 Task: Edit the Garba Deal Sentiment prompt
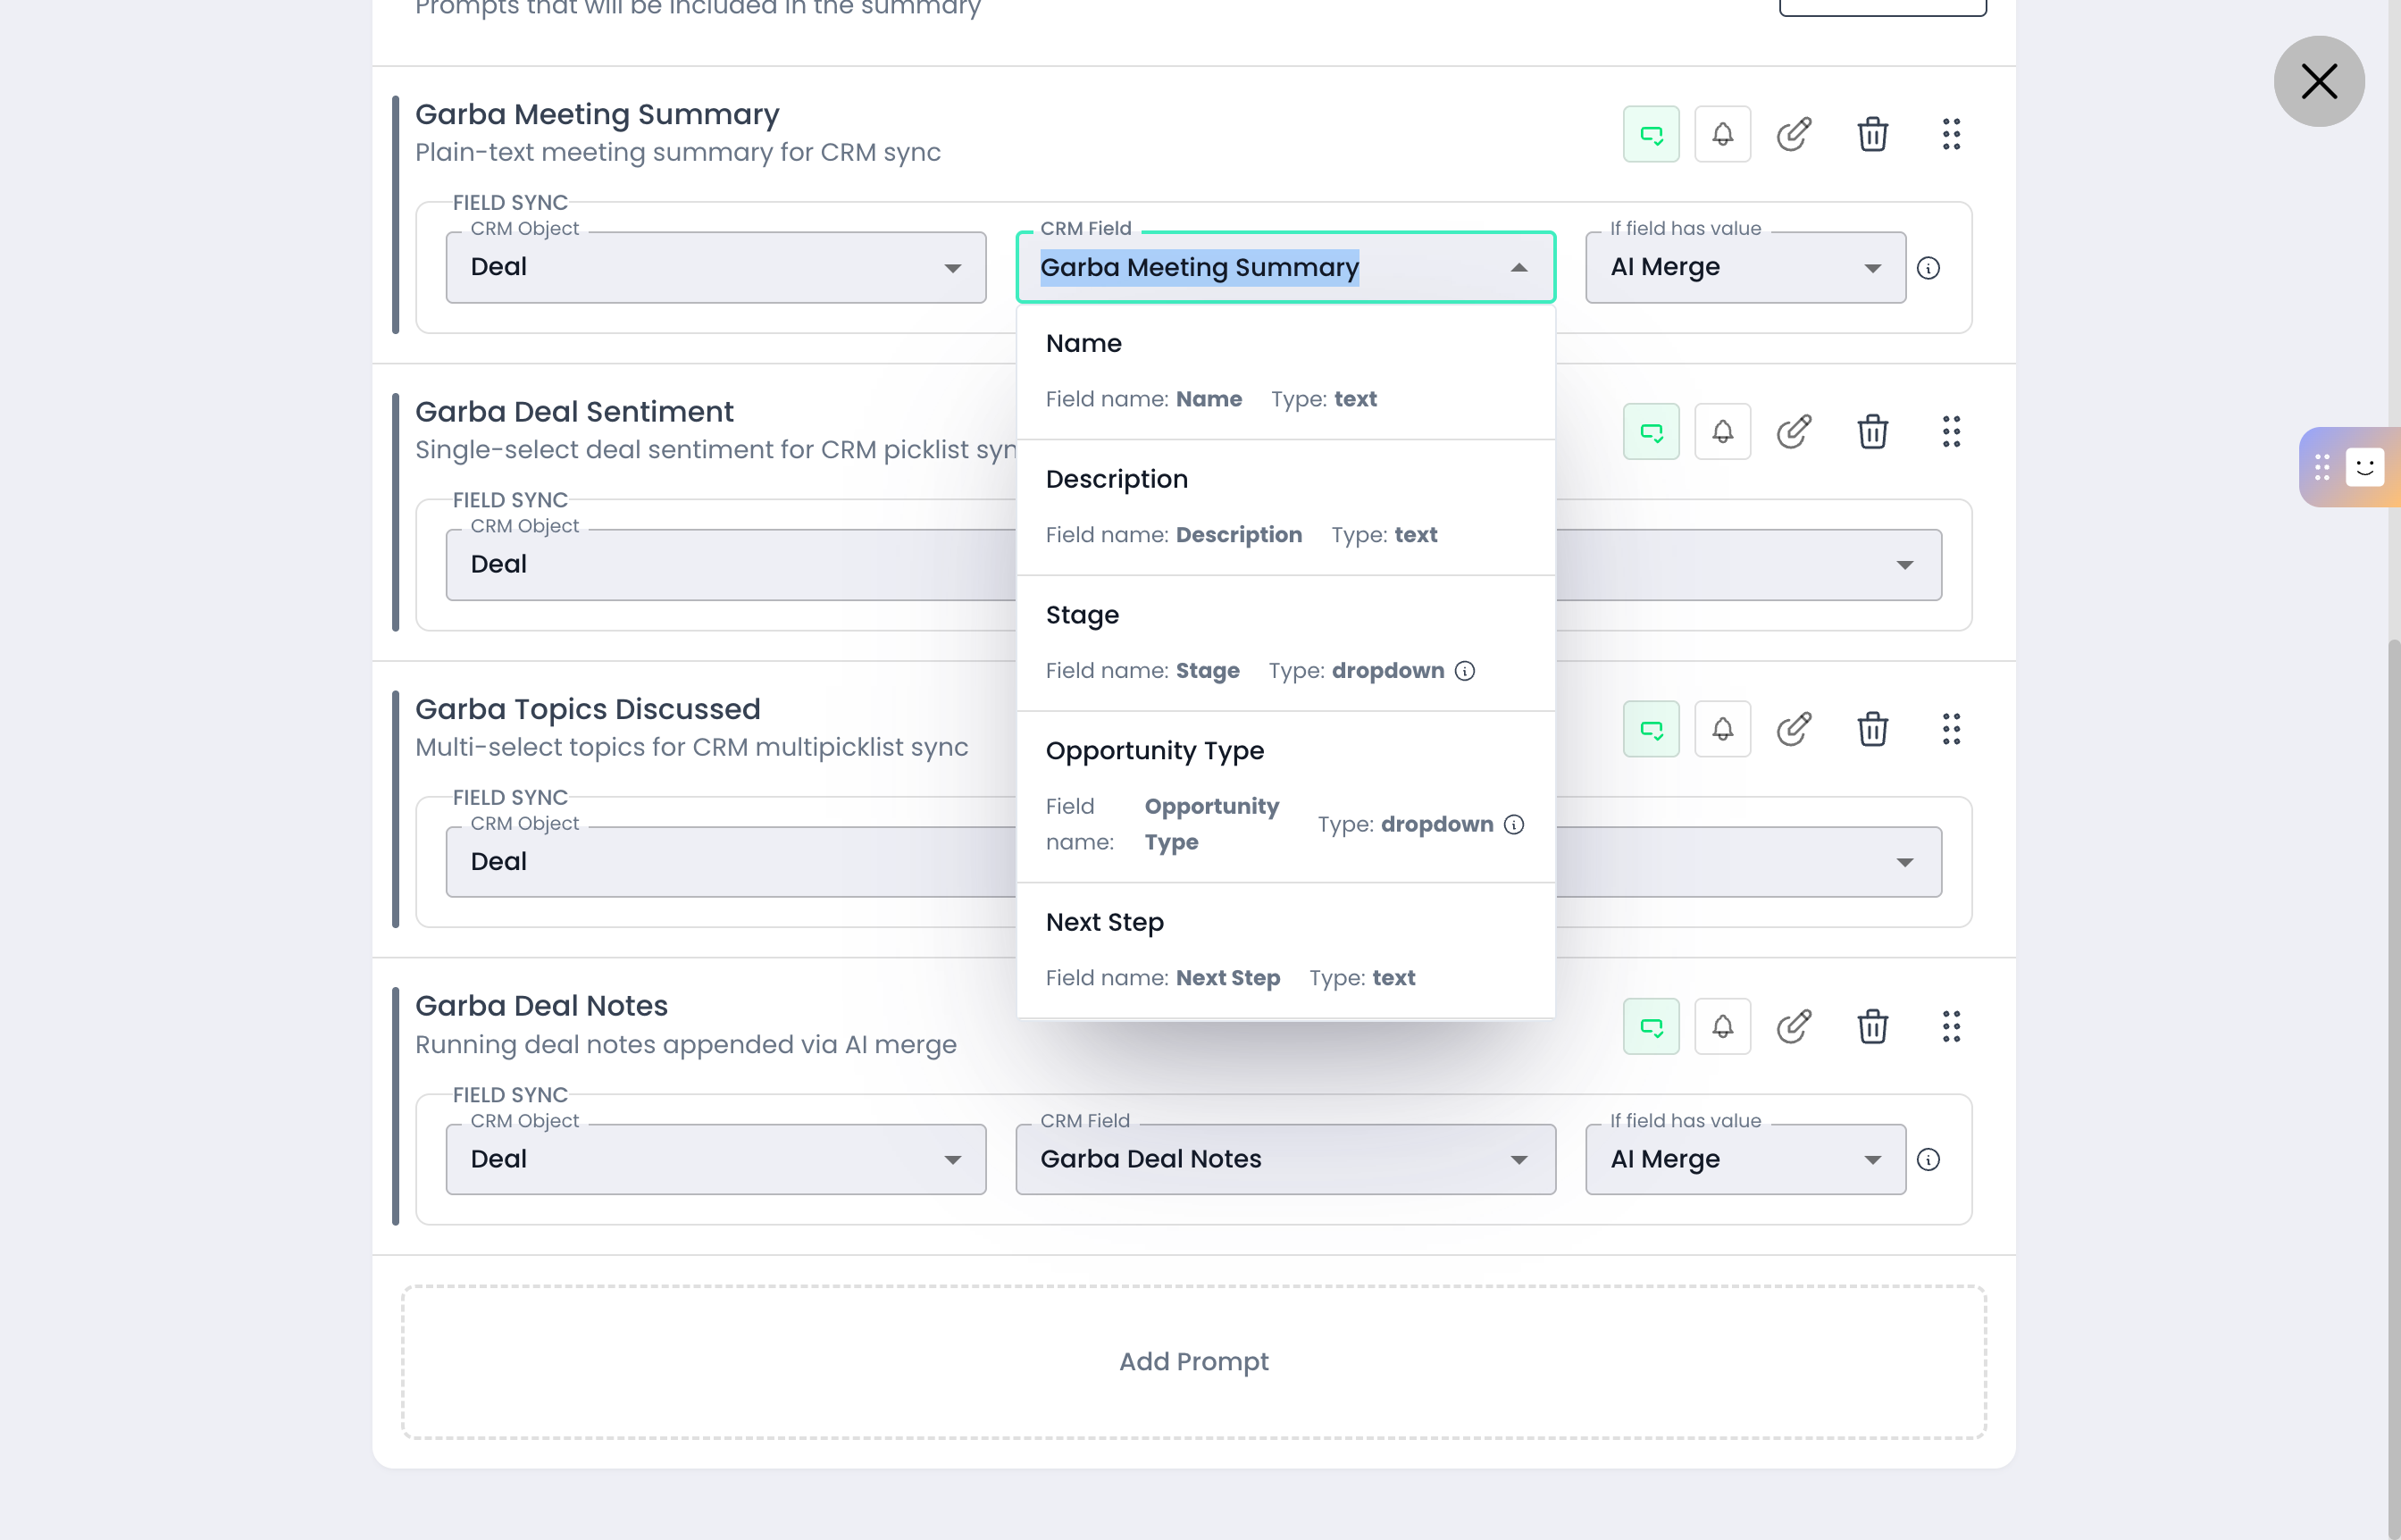[1794, 432]
